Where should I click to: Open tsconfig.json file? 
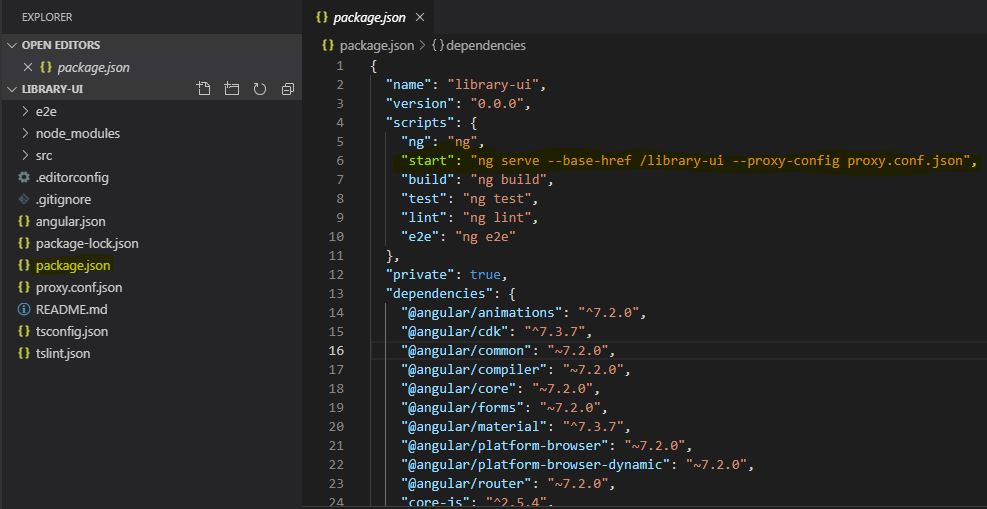(71, 331)
